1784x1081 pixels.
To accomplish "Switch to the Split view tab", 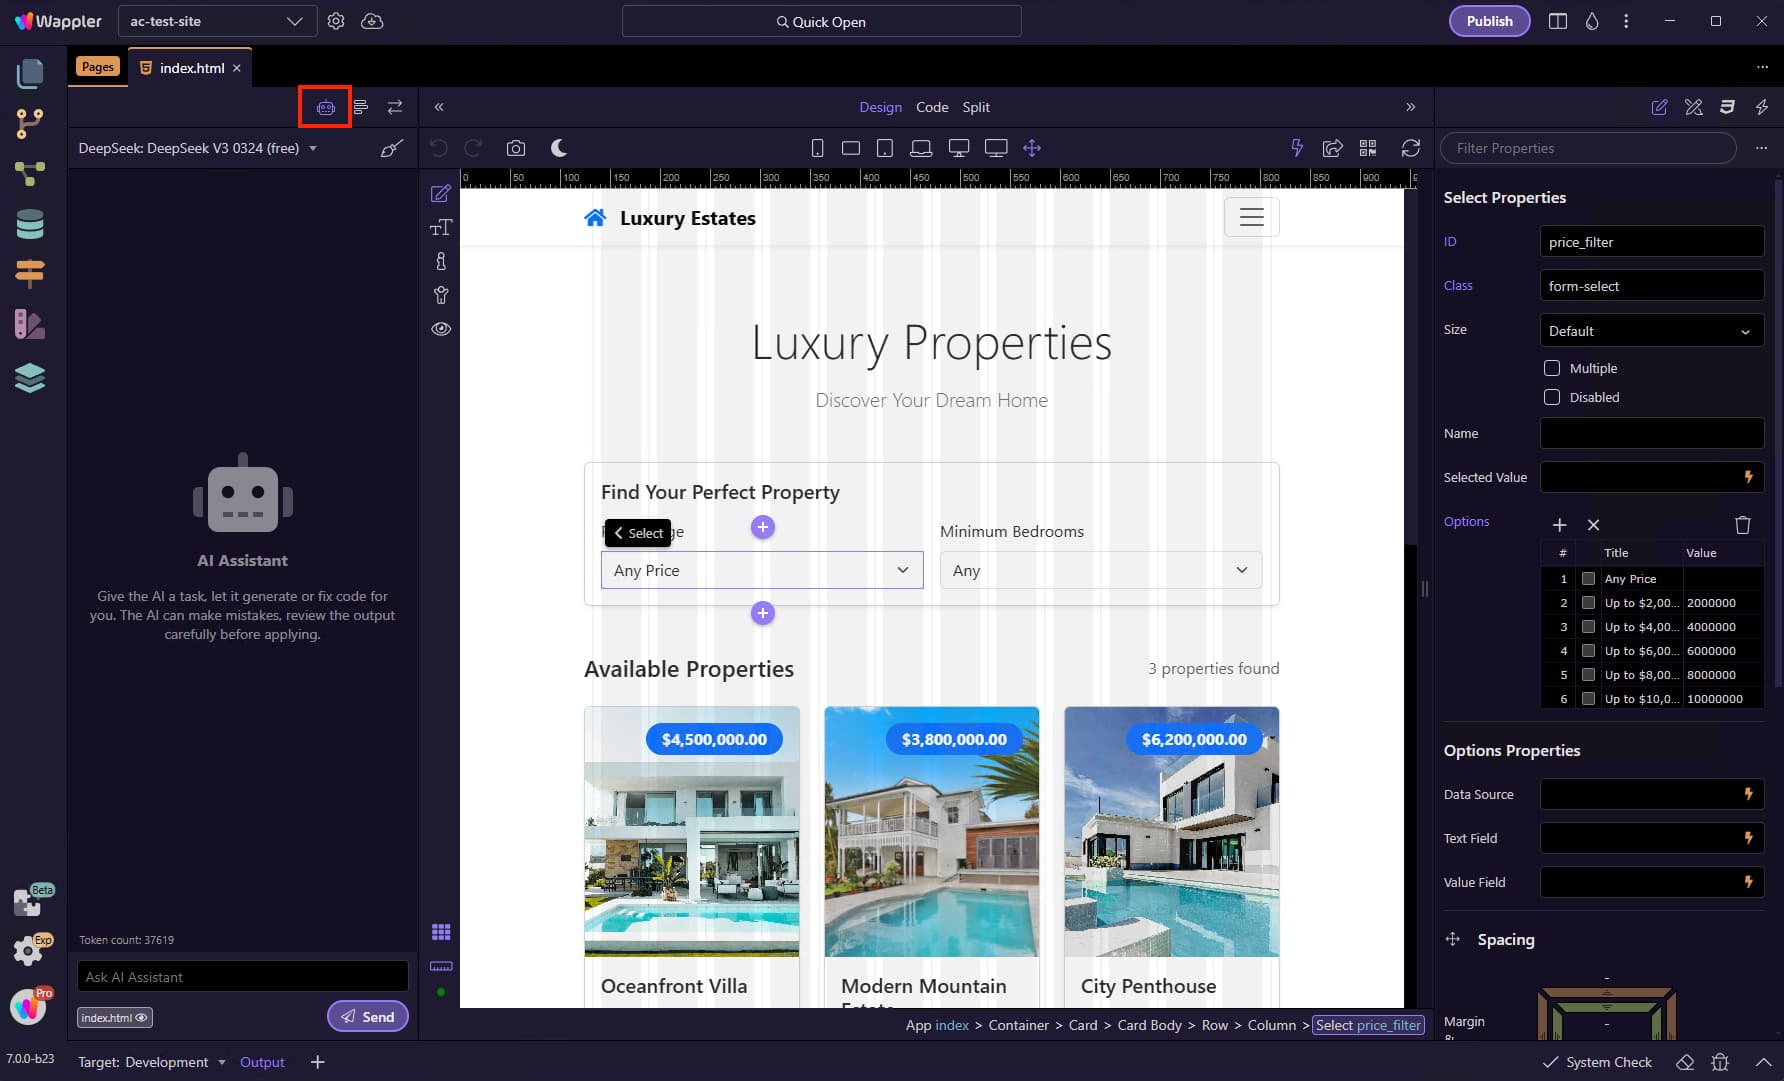I will [x=976, y=107].
